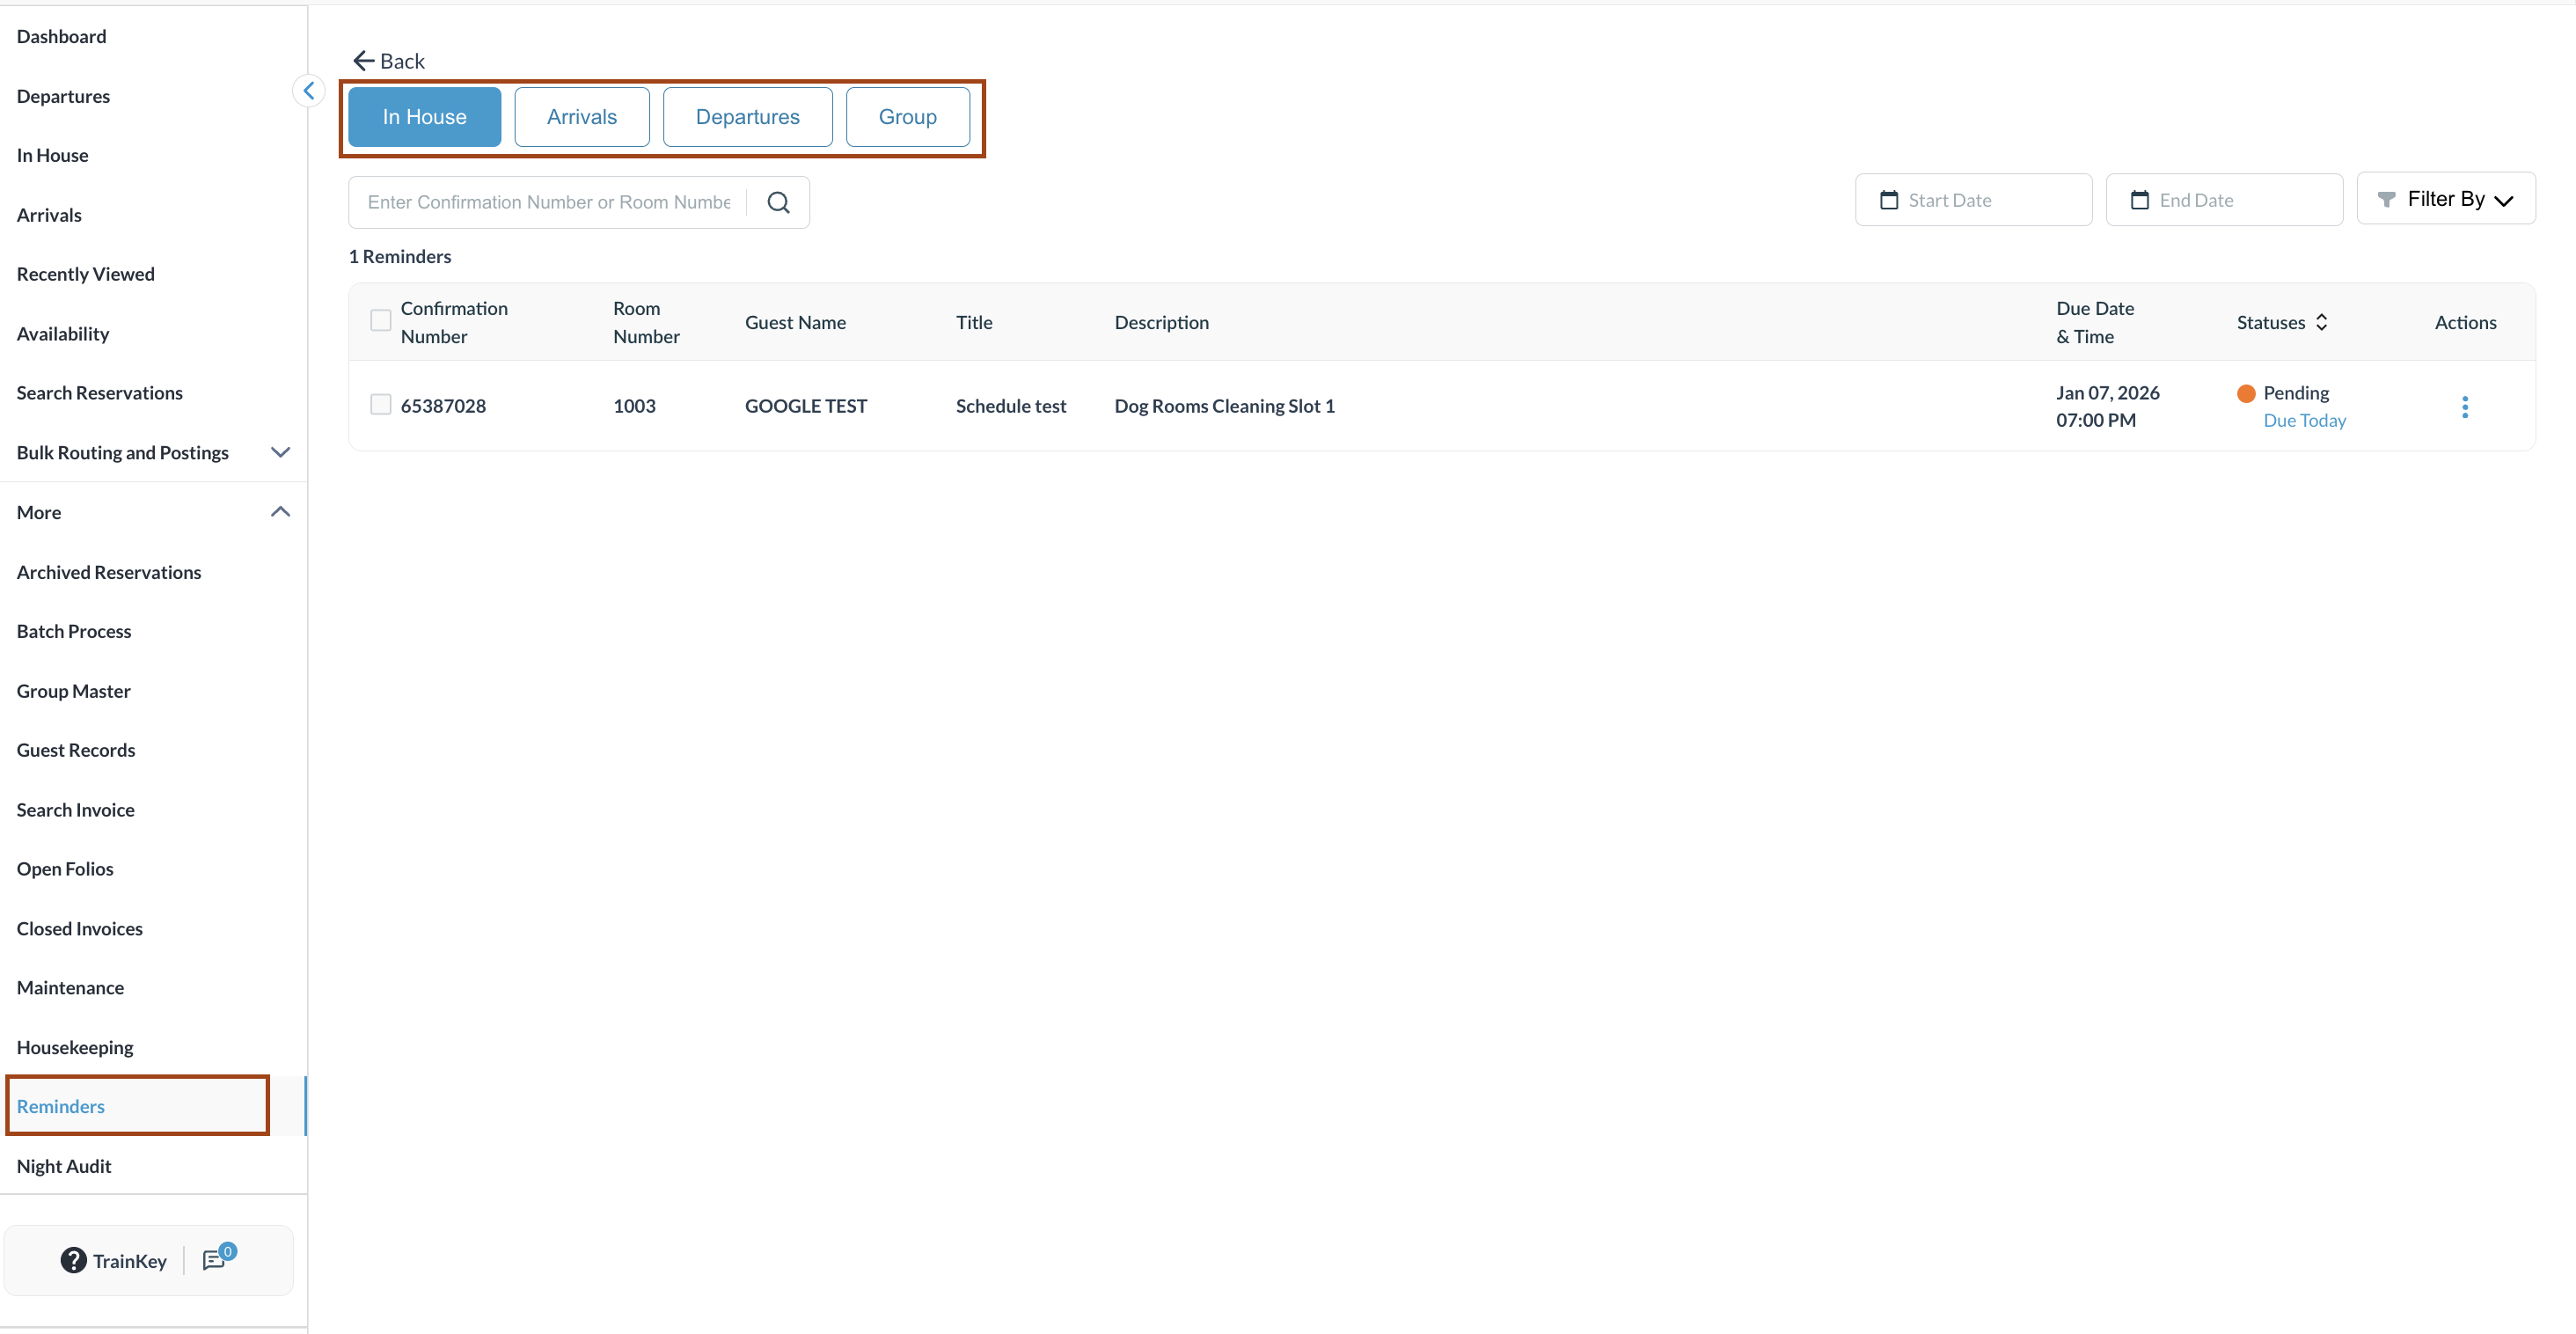
Task: Click the Due Today status link
Action: tap(2304, 421)
